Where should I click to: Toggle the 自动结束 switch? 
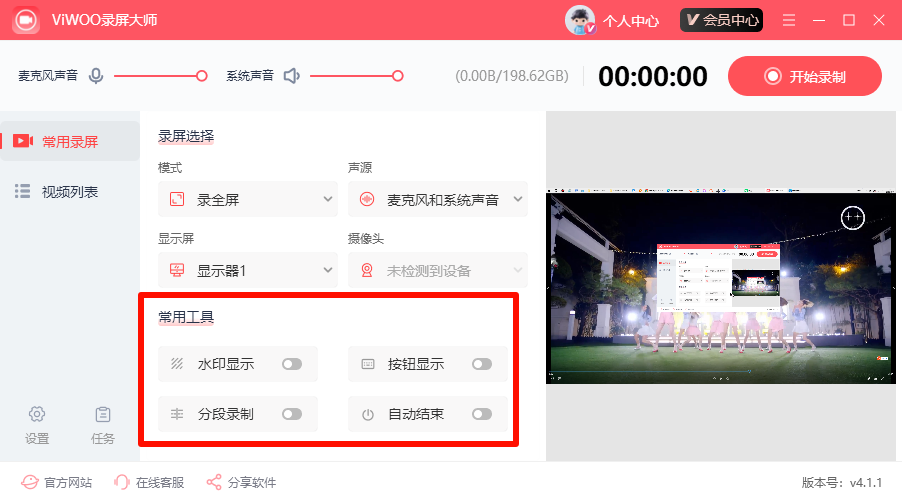pos(482,414)
